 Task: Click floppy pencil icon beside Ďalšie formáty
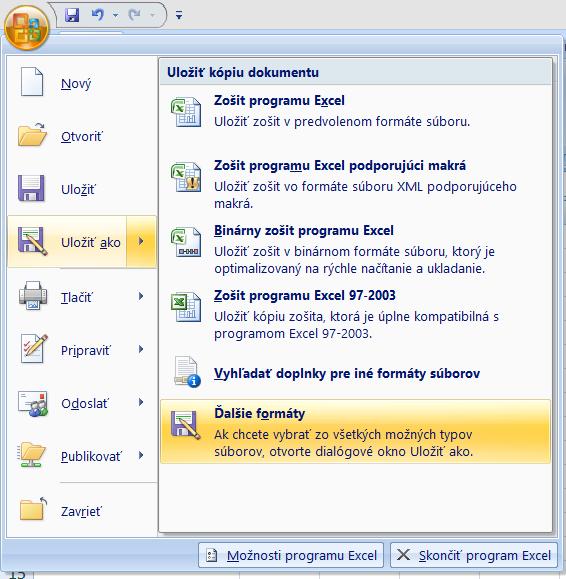pos(186,425)
